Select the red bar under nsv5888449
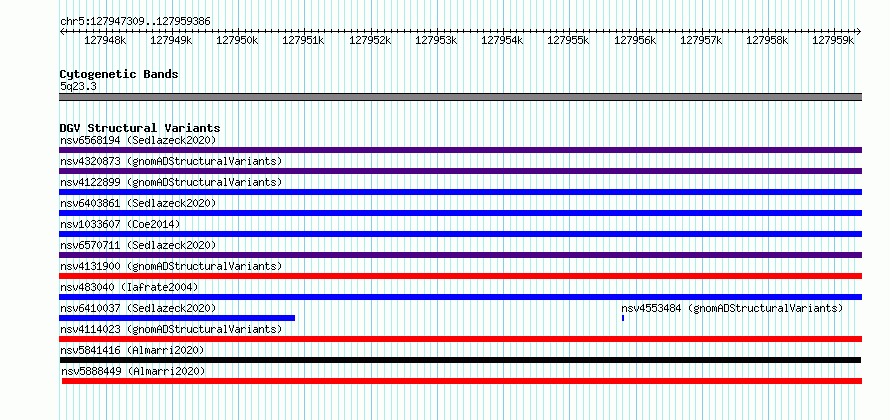 click(x=462, y=381)
